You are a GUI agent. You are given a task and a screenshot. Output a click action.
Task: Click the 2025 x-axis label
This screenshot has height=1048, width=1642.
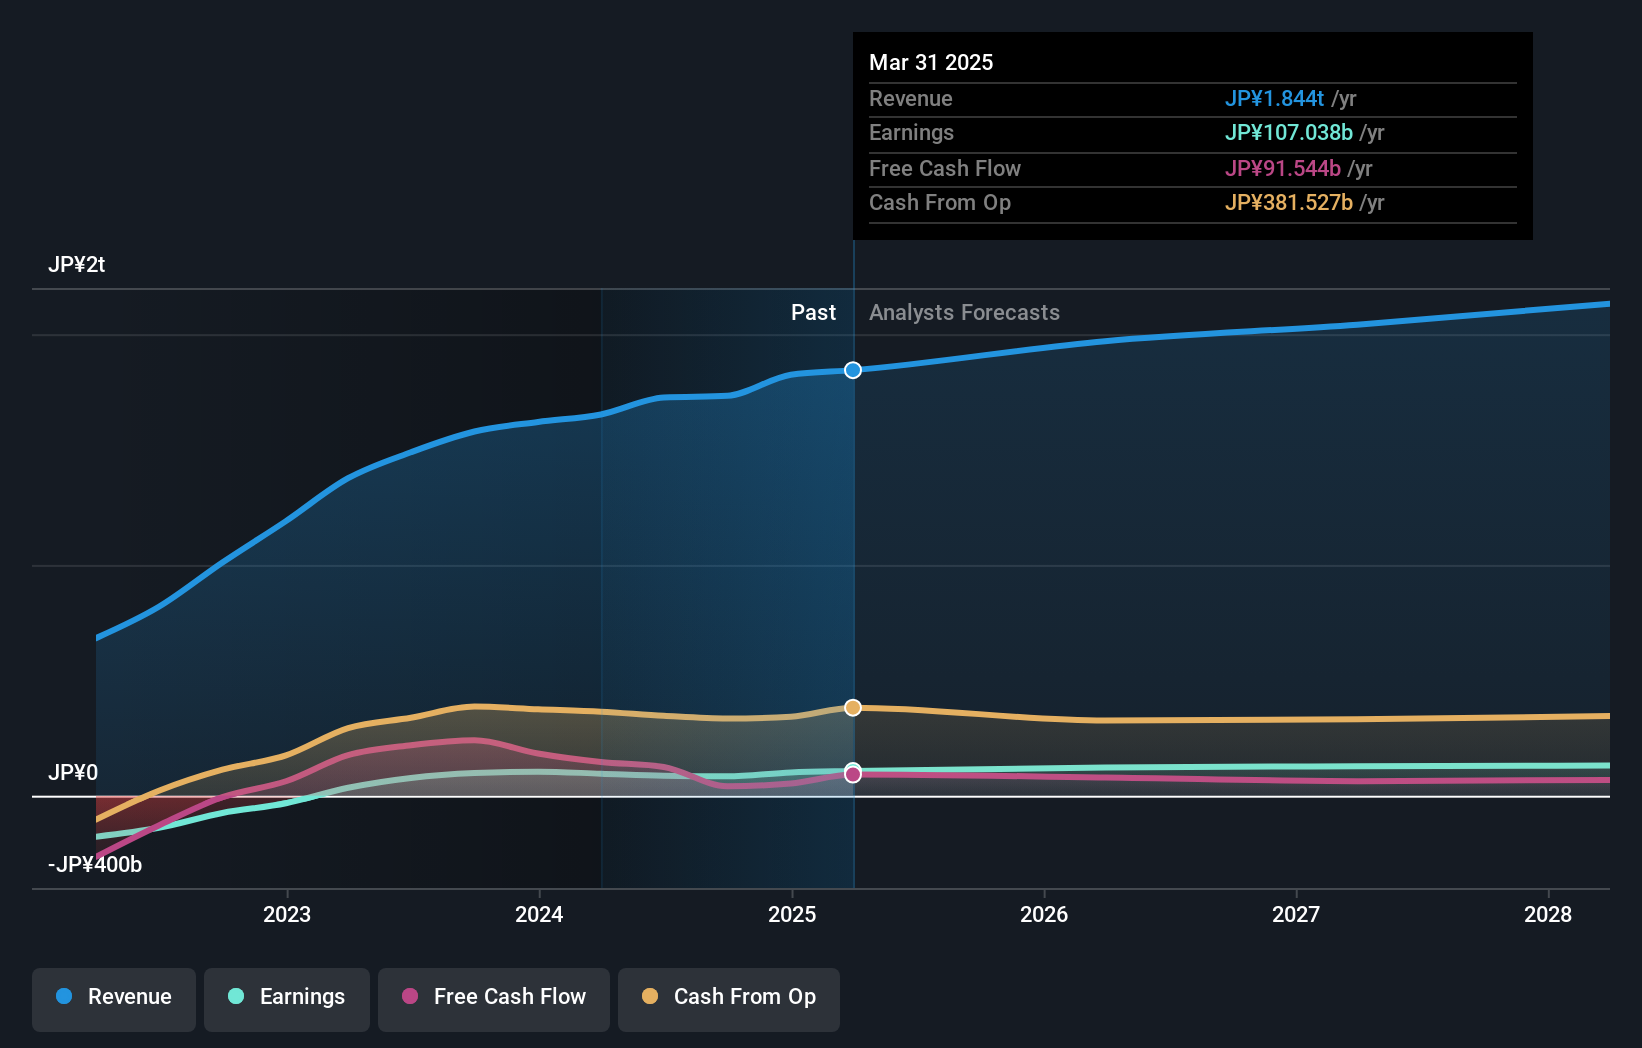coord(792,914)
